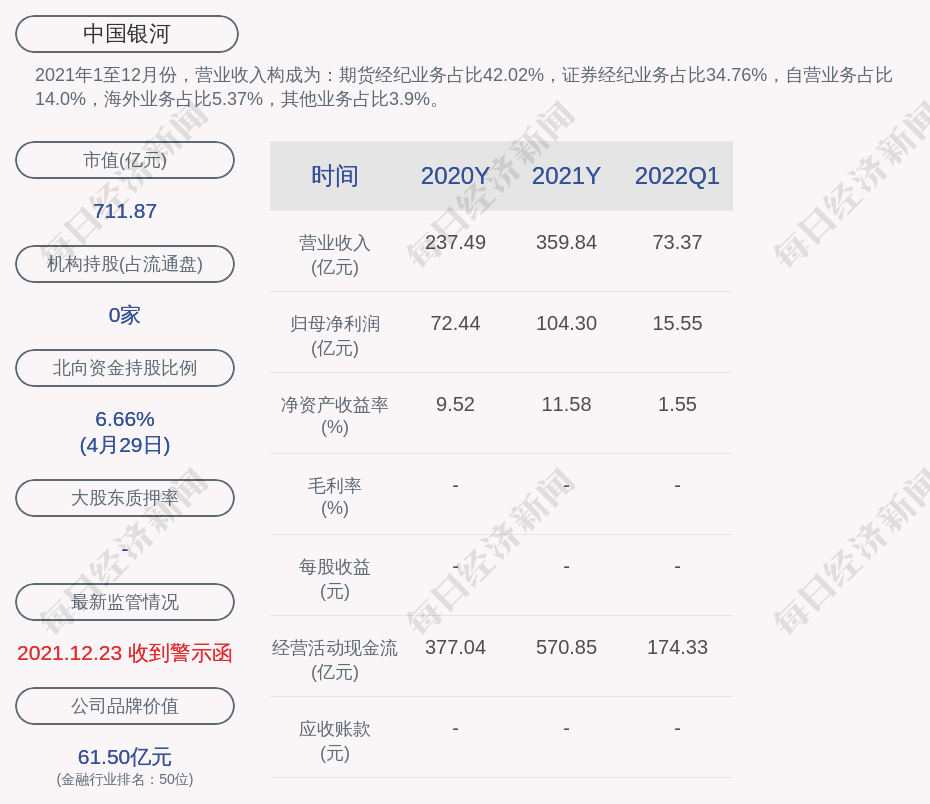Viewport: 930px width, 804px height.
Task: Select the 2020Y column header
Action: [456, 176]
